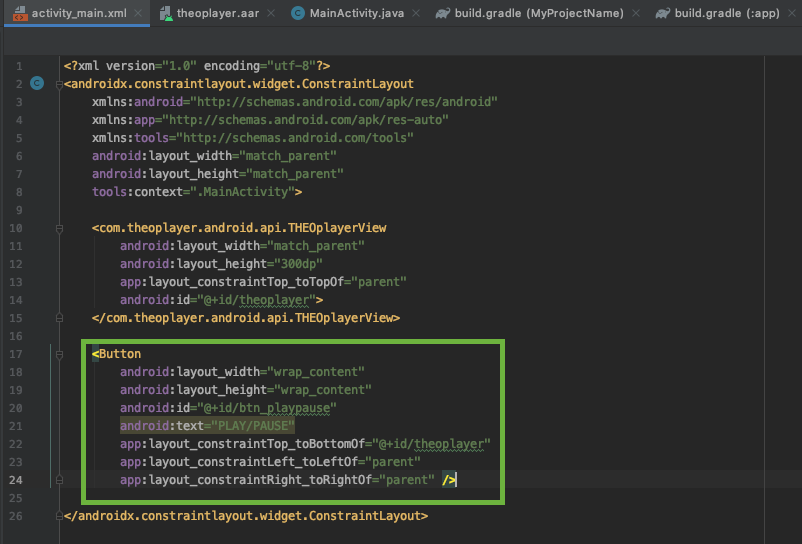Close the activity_main.xml tab
The height and width of the screenshot is (544, 802).
coord(138,14)
